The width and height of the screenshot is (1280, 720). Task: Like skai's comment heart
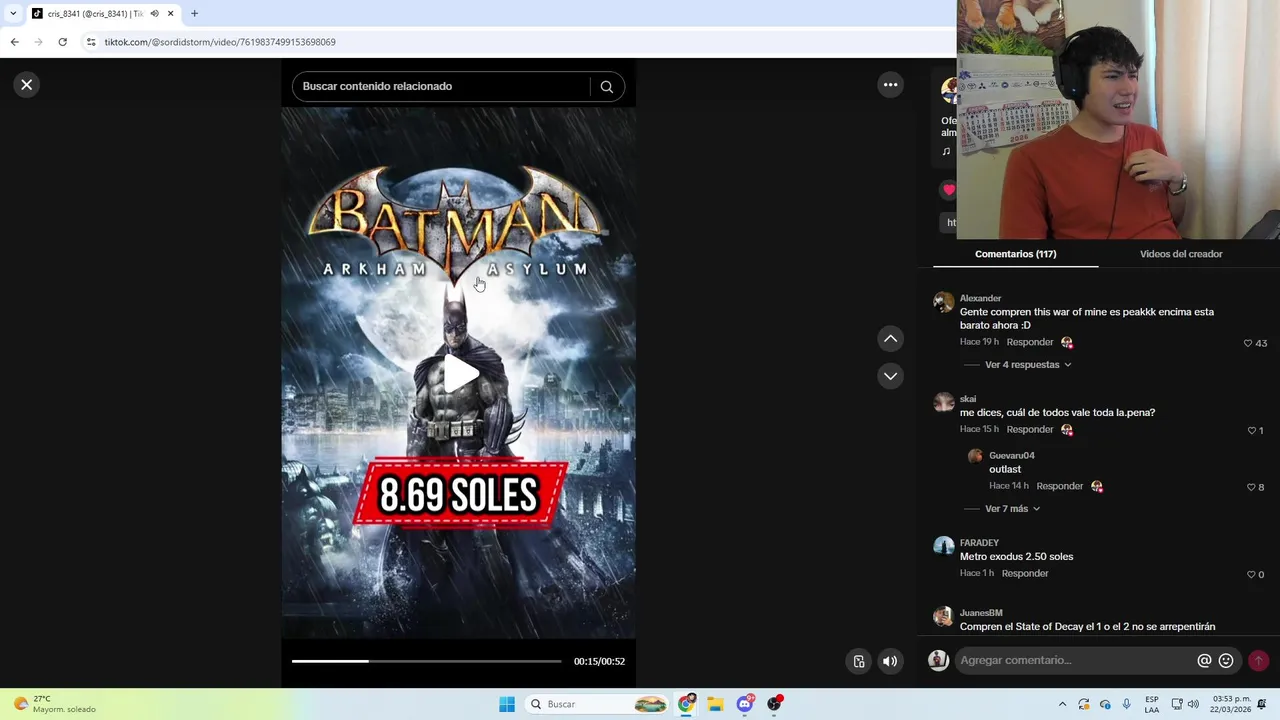coord(1251,430)
